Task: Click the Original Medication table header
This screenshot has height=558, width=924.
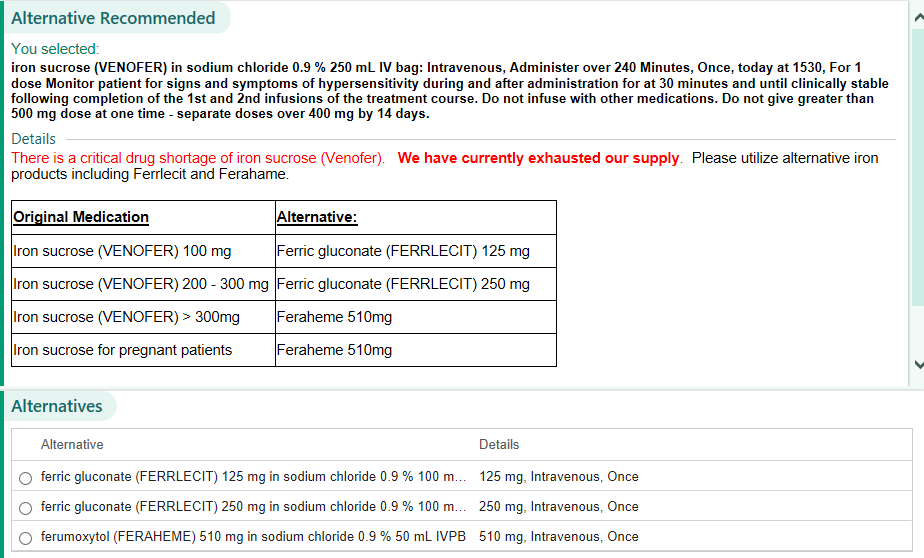Action: [x=81, y=217]
